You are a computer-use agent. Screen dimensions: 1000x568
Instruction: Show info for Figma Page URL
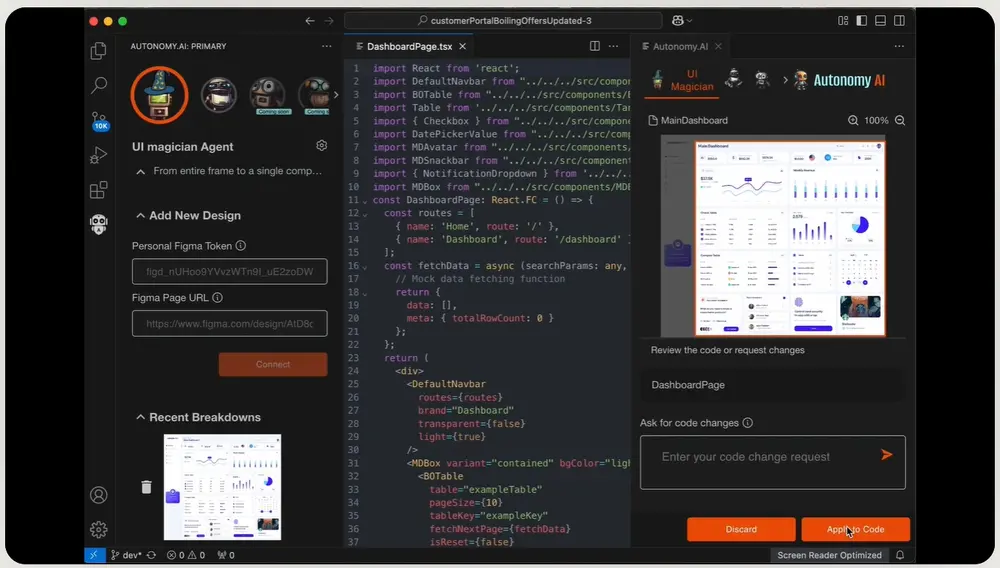tap(217, 298)
